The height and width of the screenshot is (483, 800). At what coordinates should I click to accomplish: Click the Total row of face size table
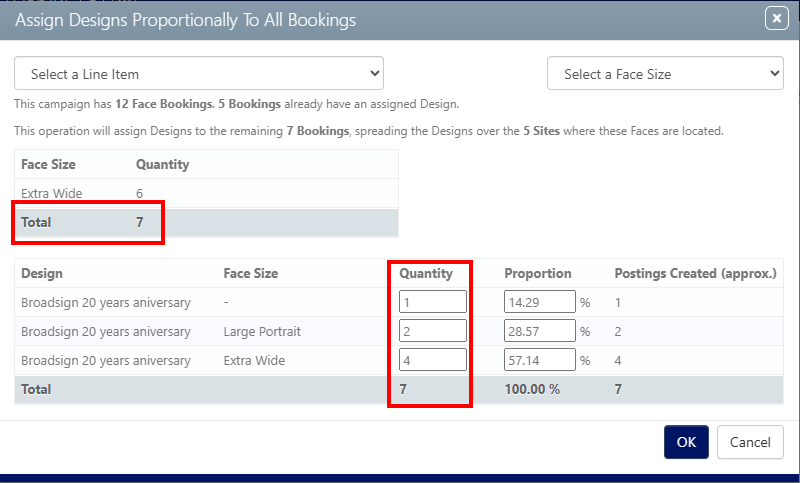206,222
